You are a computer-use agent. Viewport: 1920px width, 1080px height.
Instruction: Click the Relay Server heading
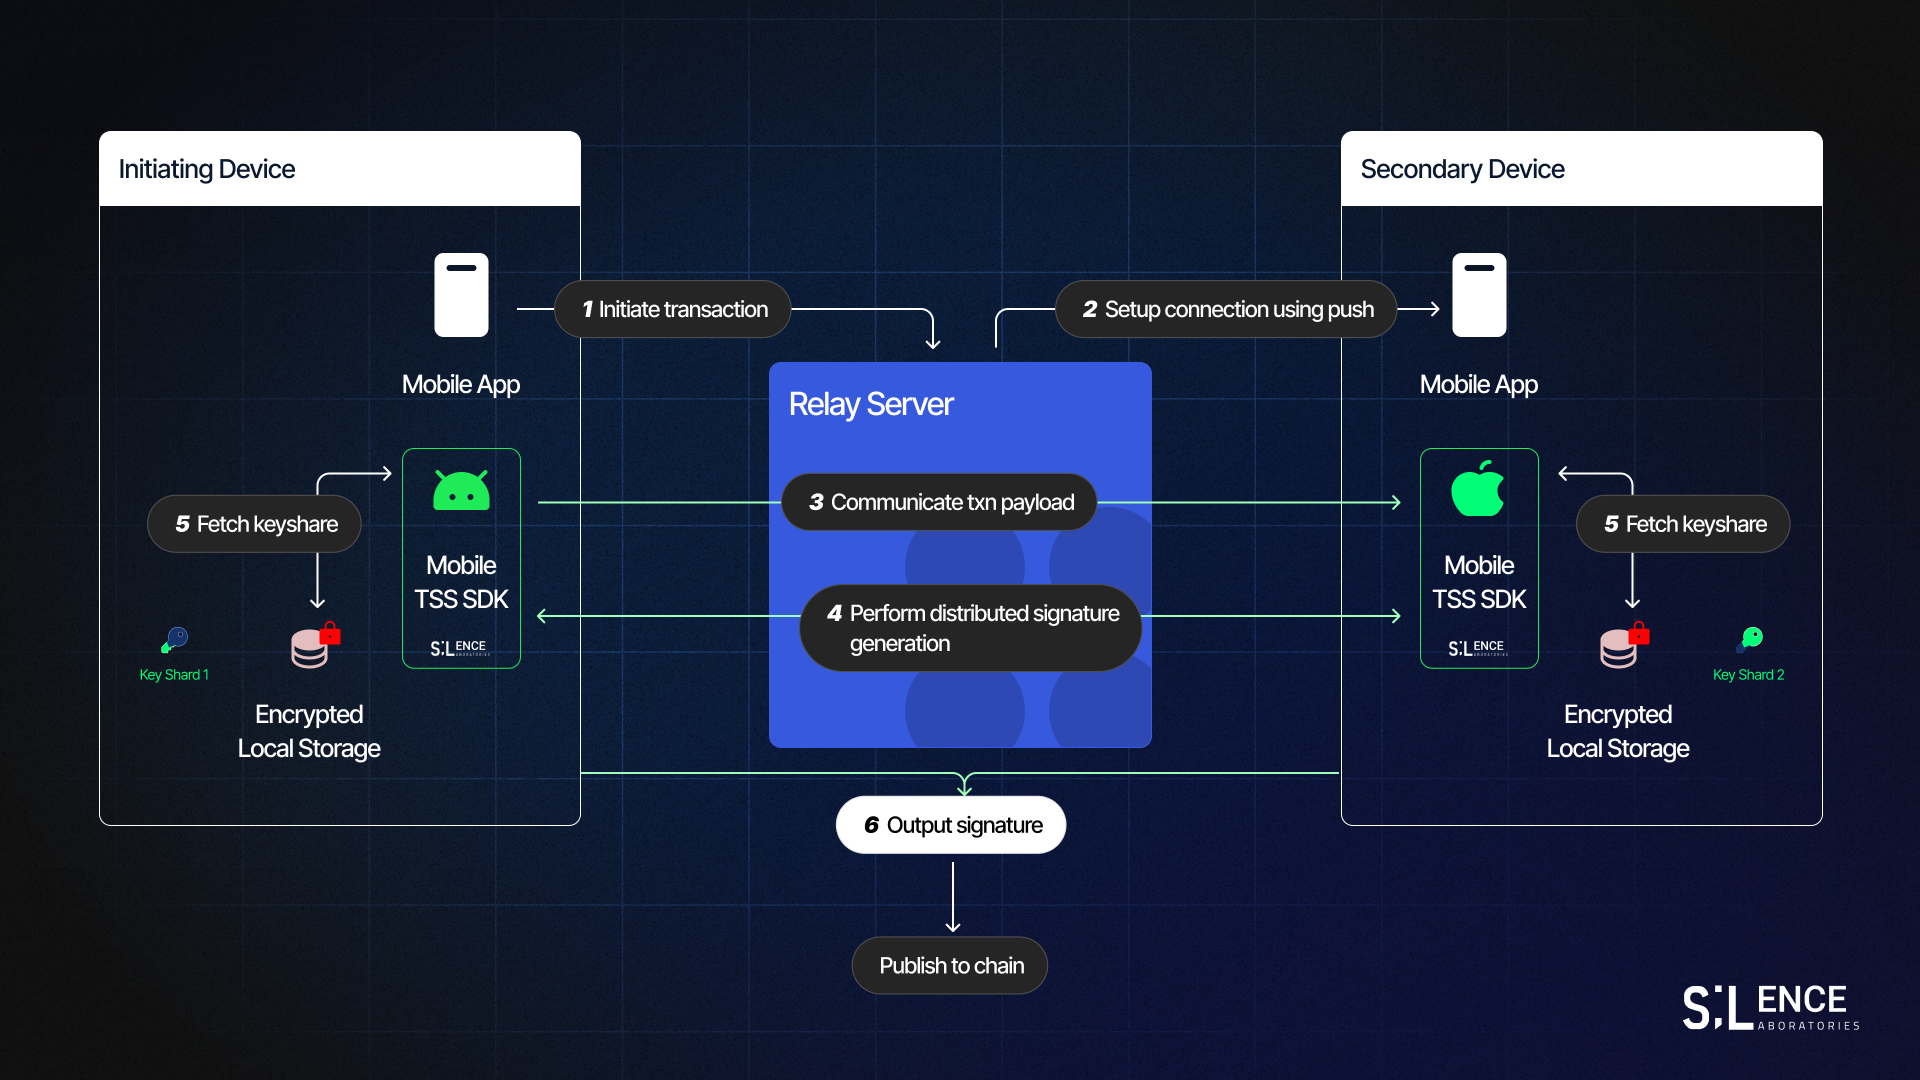pos(870,404)
